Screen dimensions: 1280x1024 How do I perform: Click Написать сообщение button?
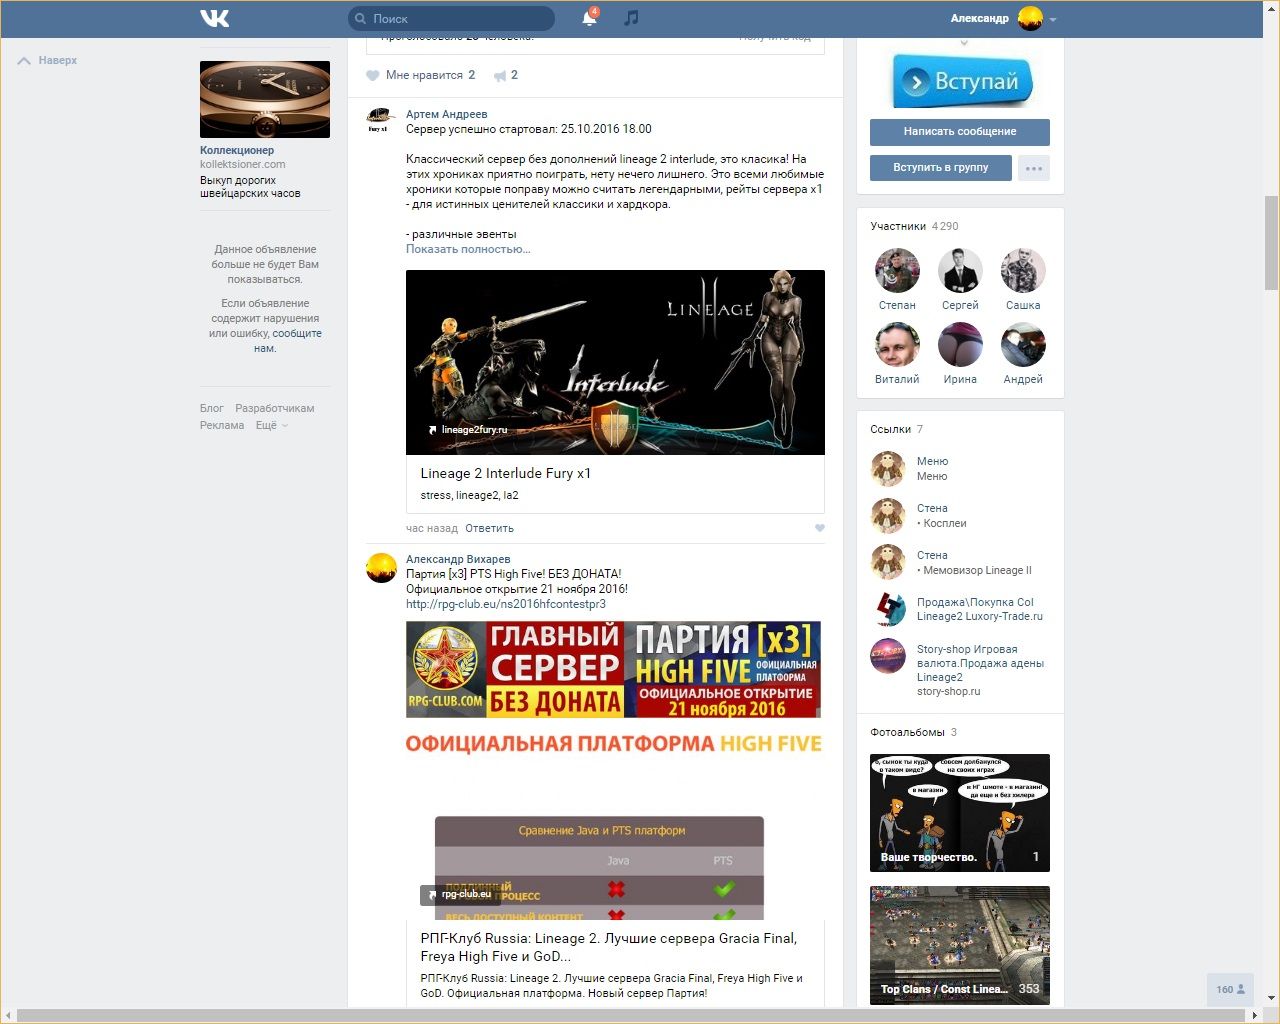tap(960, 132)
